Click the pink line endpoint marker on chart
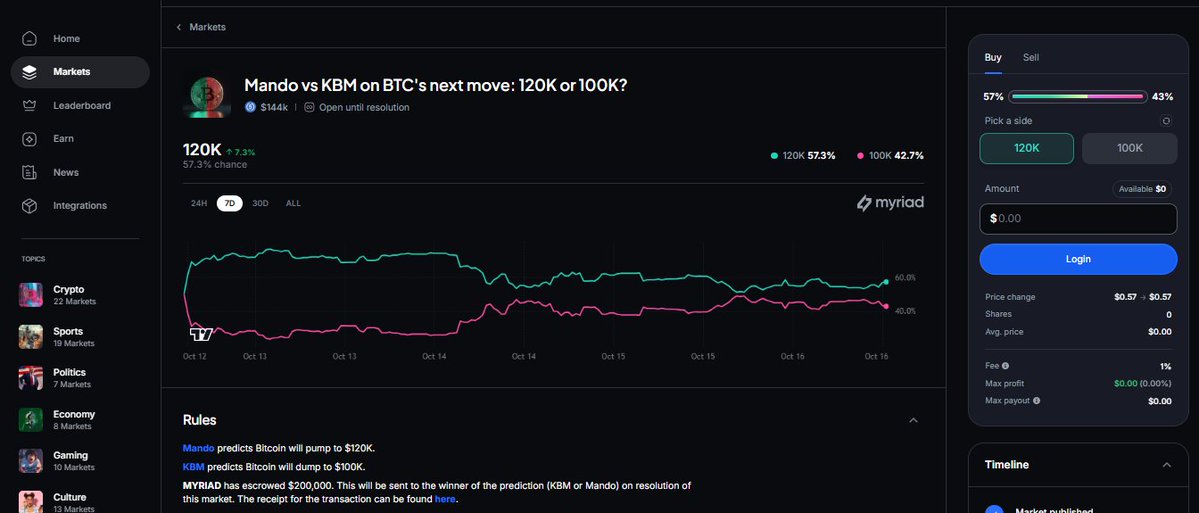 (885, 306)
